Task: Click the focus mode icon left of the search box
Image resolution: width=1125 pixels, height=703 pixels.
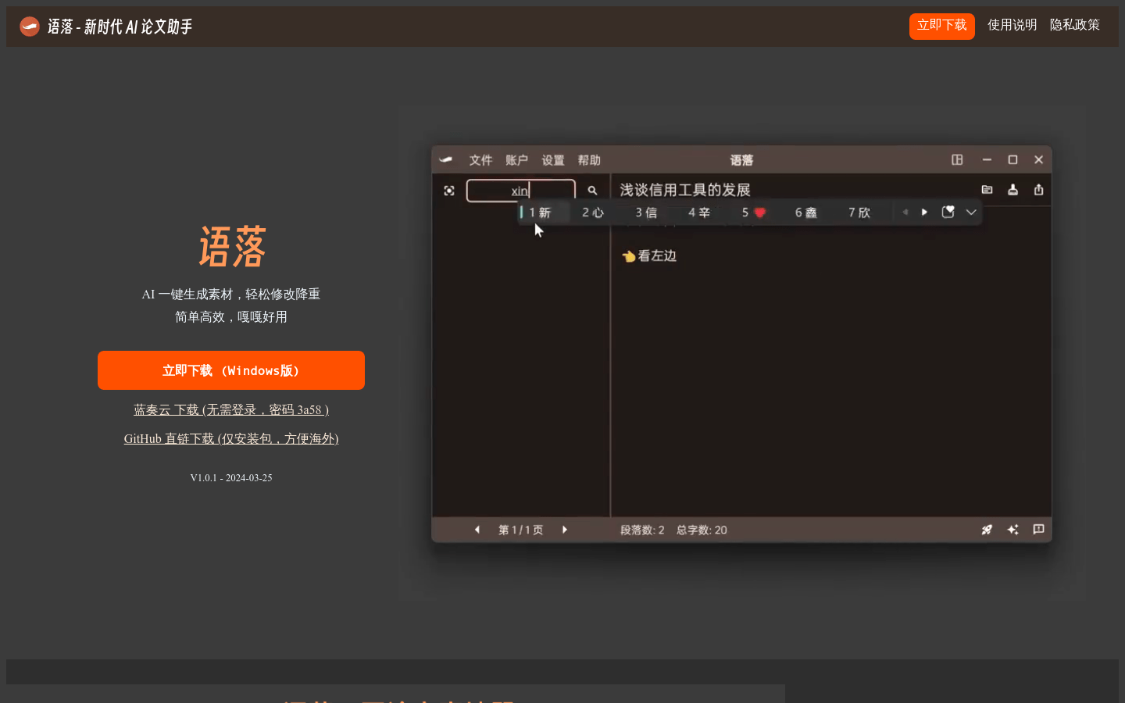Action: (x=450, y=190)
